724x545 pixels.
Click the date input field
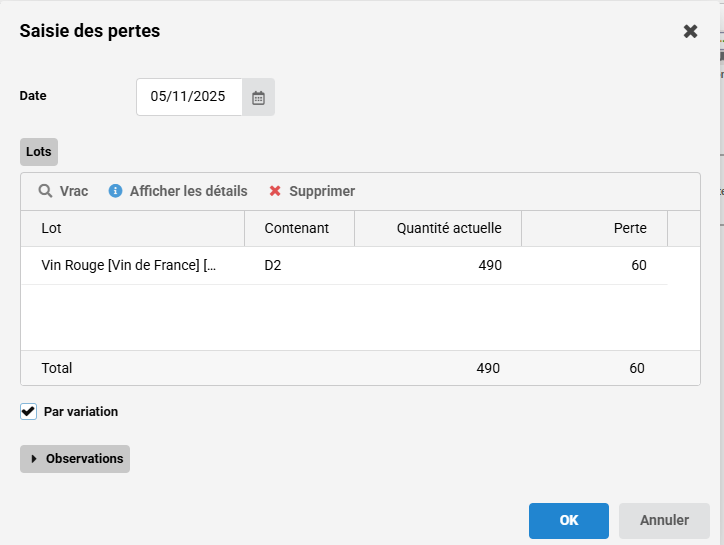coord(189,97)
